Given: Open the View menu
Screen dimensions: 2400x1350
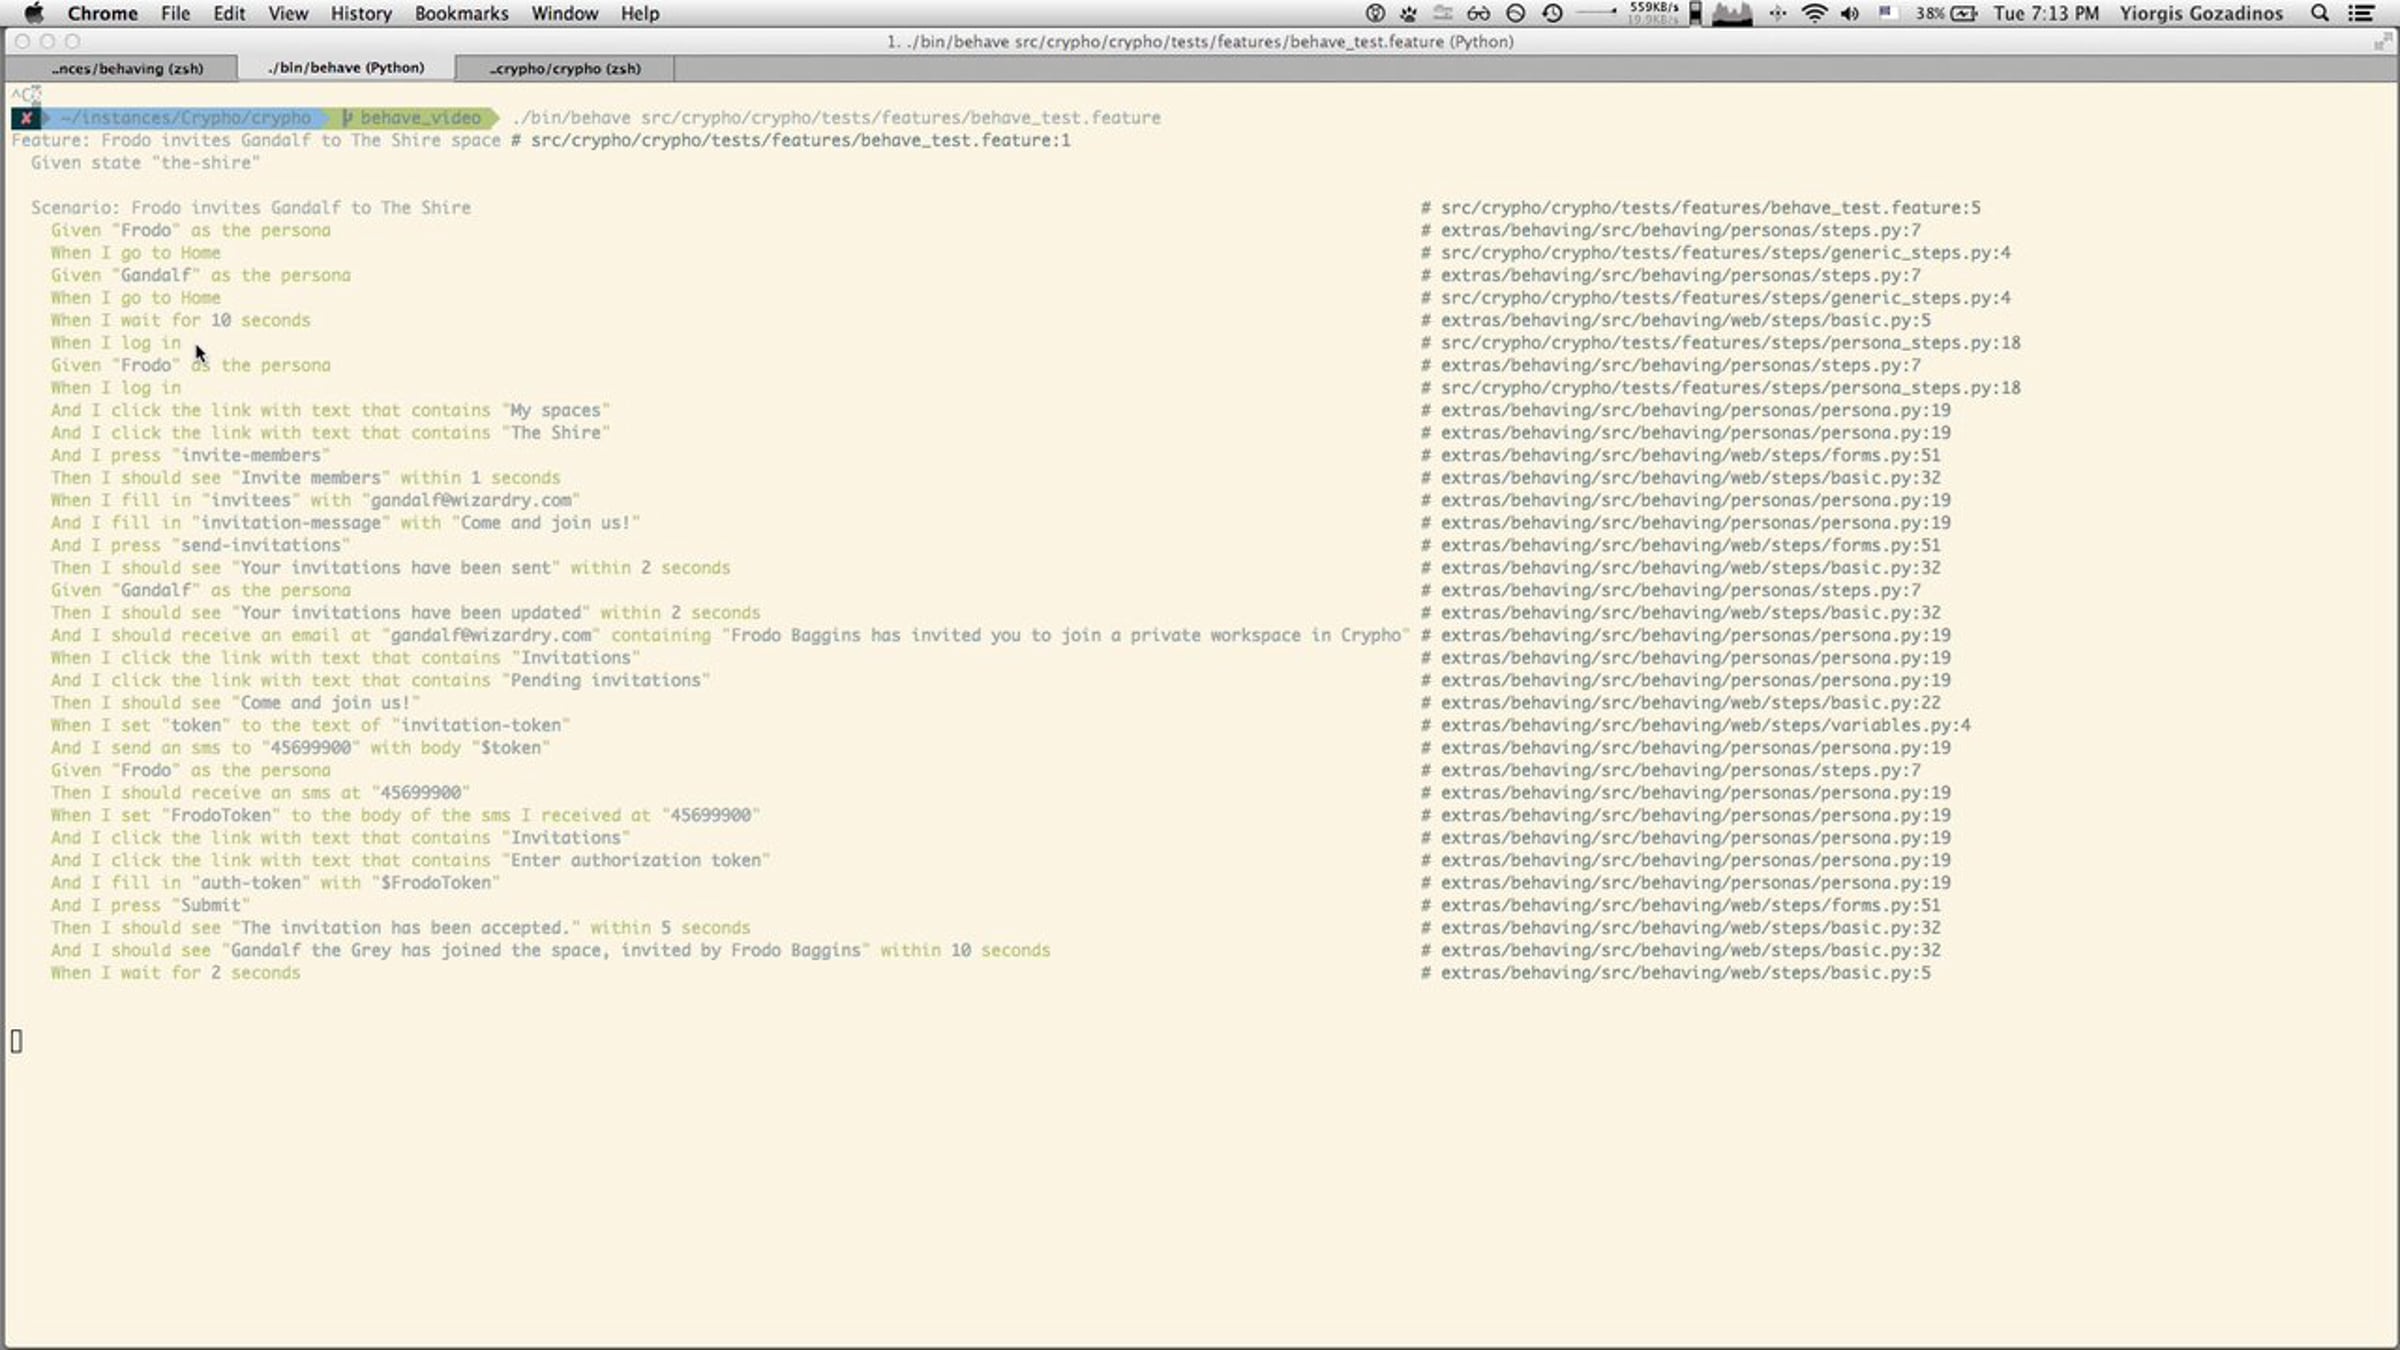Looking at the screenshot, I should click(x=288, y=13).
